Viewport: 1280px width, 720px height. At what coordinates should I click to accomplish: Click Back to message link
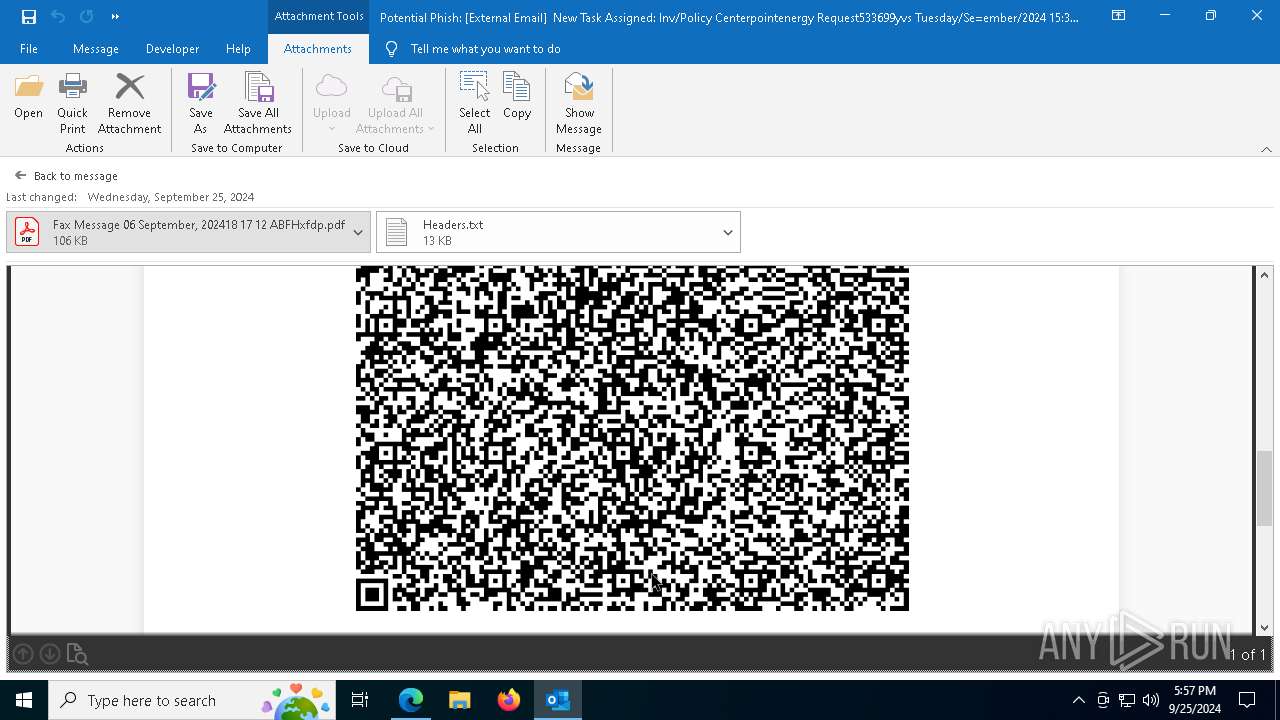(66, 176)
